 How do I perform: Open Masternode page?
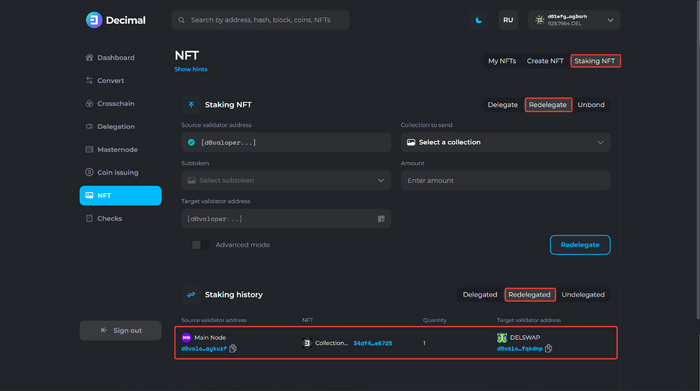117,150
